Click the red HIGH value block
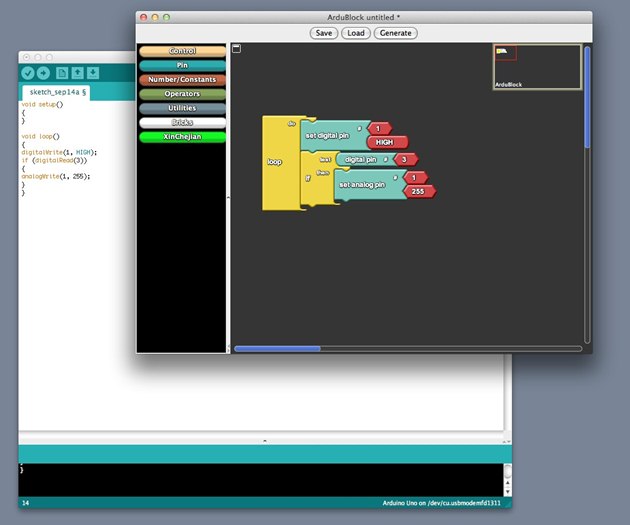This screenshot has width=630, height=525. click(388, 142)
